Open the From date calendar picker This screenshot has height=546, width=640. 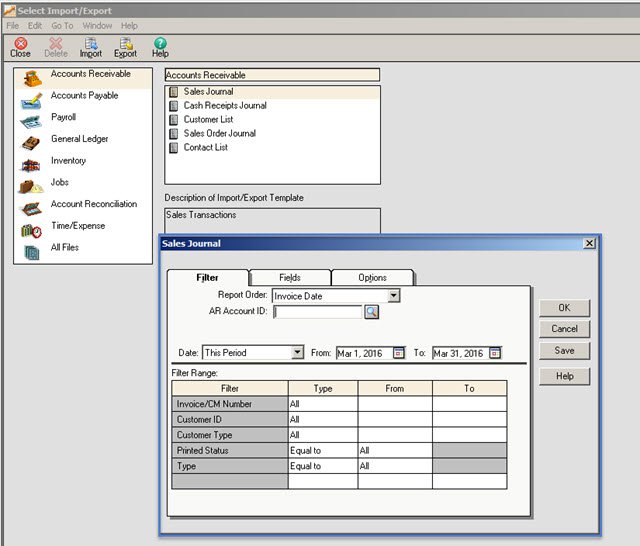pyautogui.click(x=399, y=353)
